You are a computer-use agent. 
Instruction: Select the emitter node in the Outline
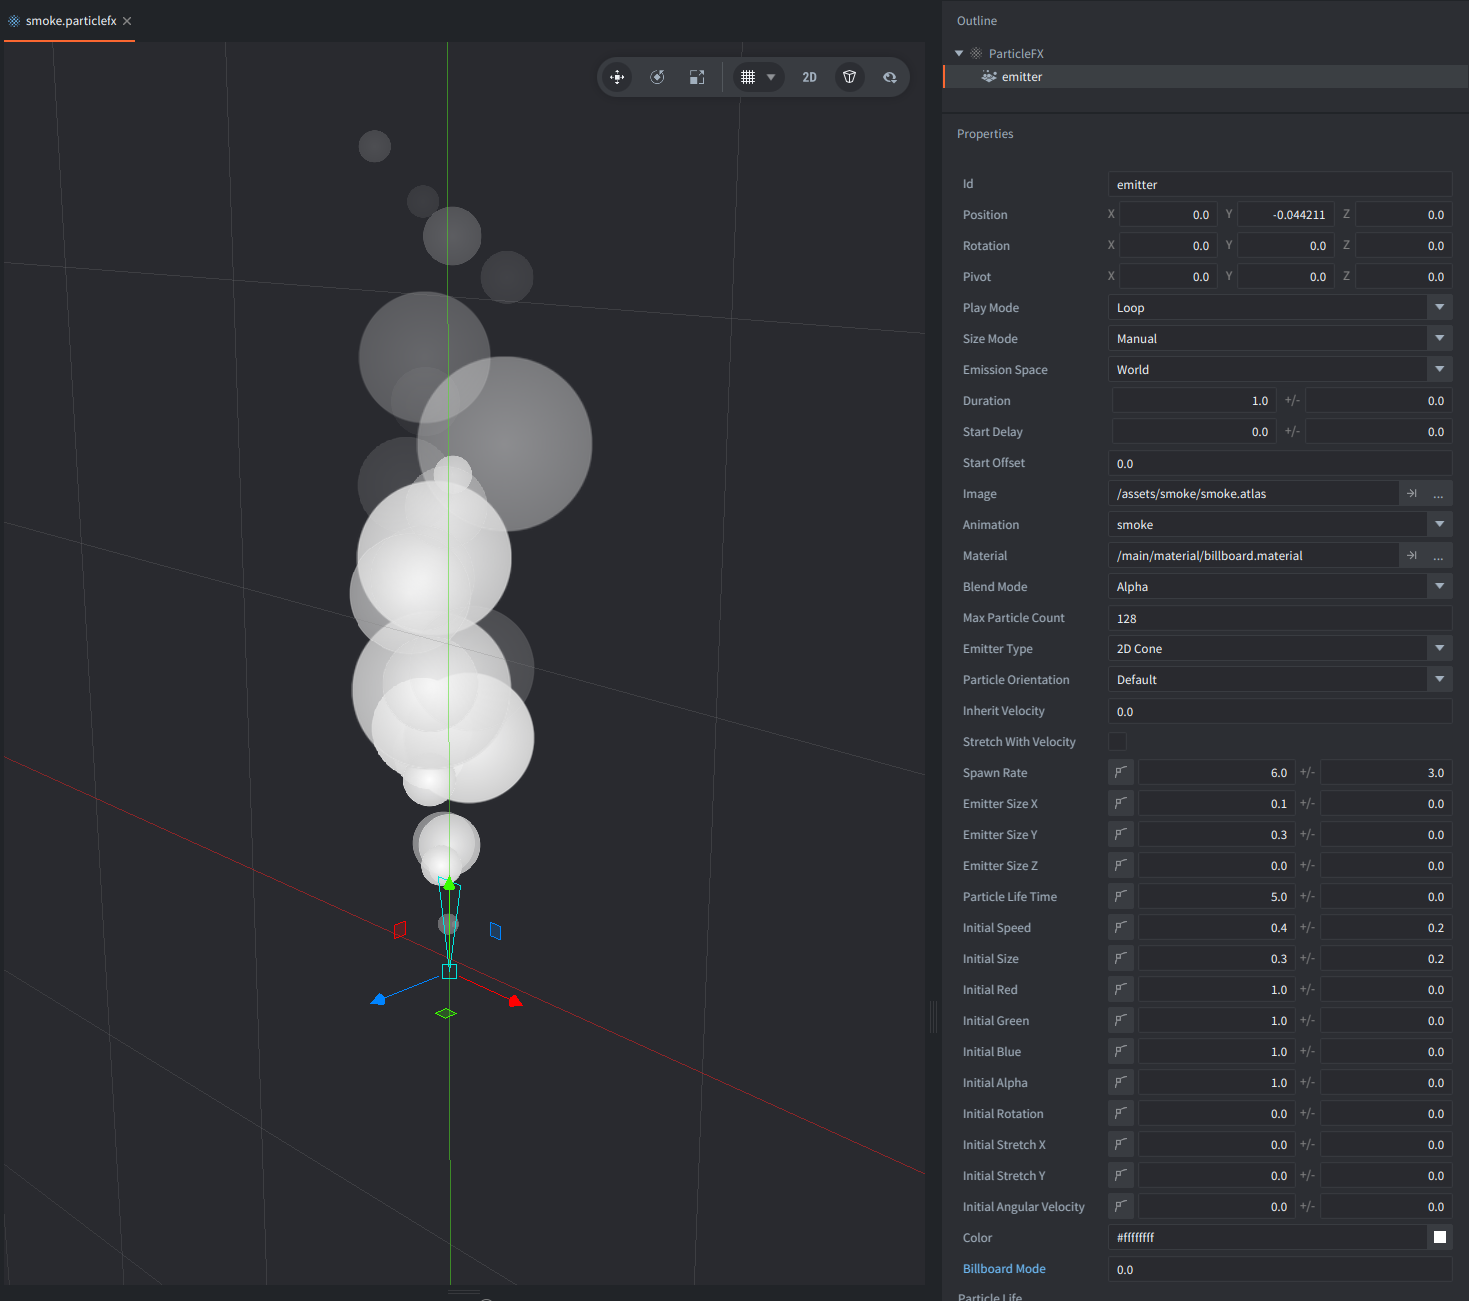coord(1021,76)
